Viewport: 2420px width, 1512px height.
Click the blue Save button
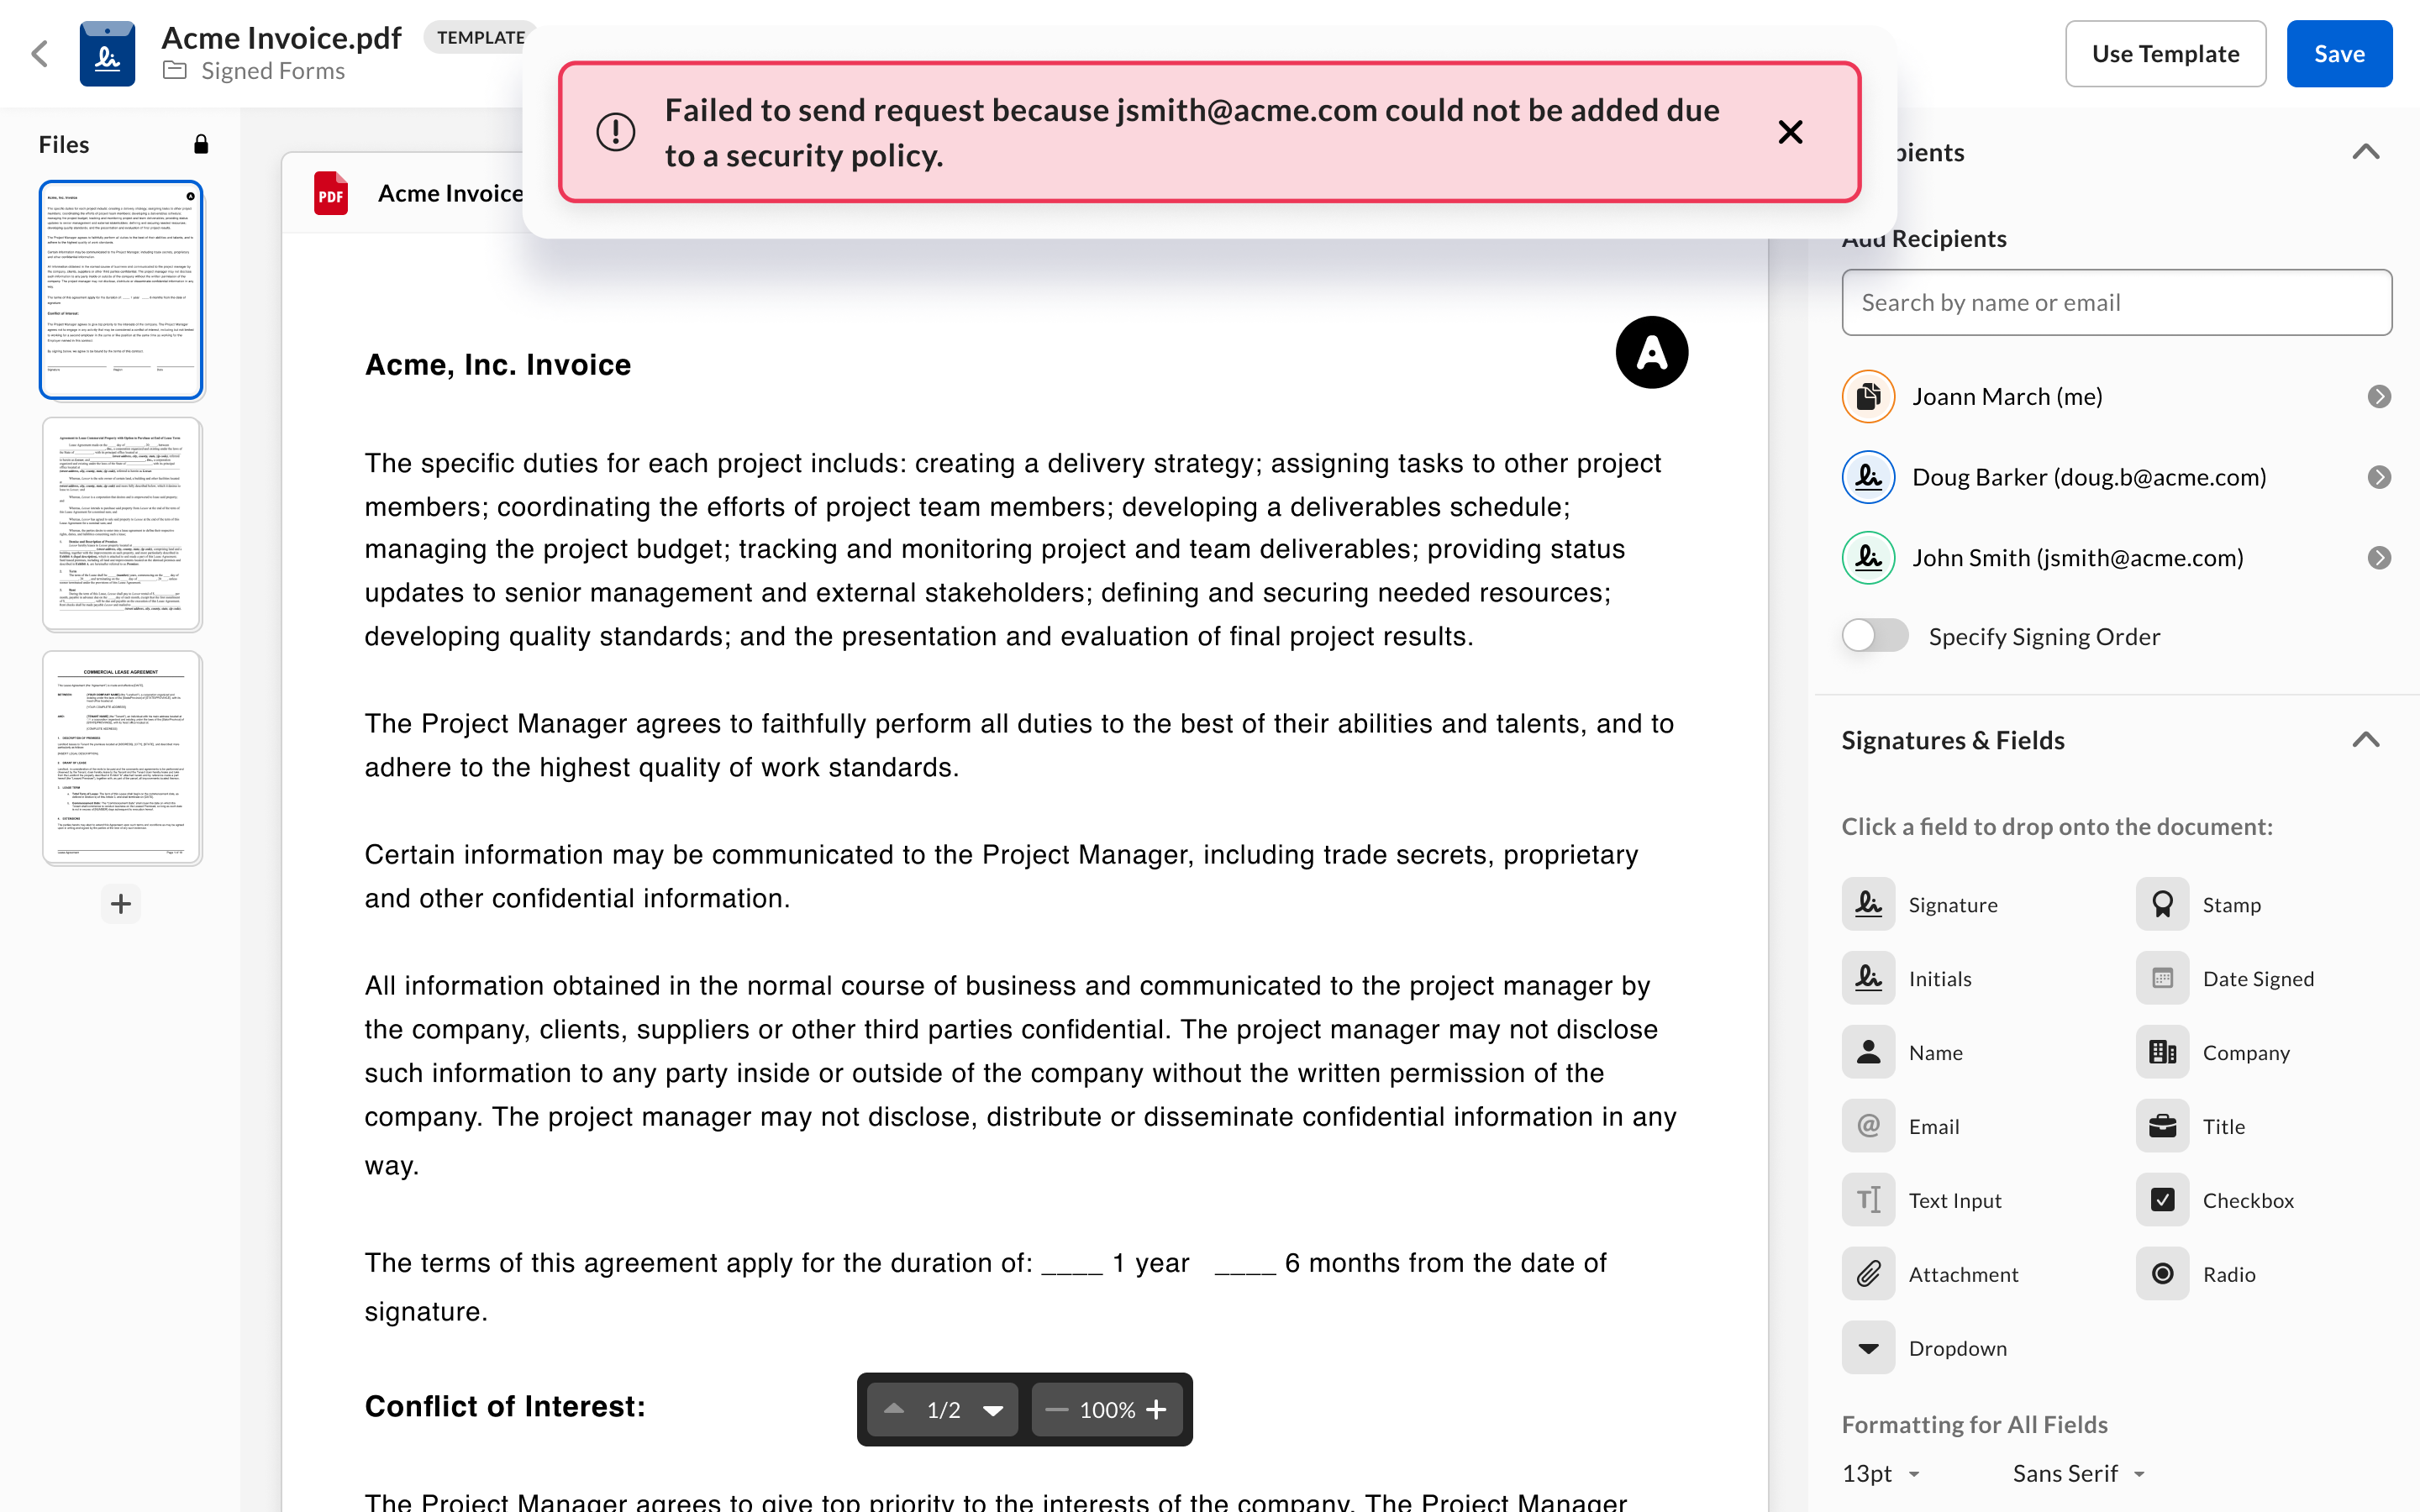(2338, 54)
